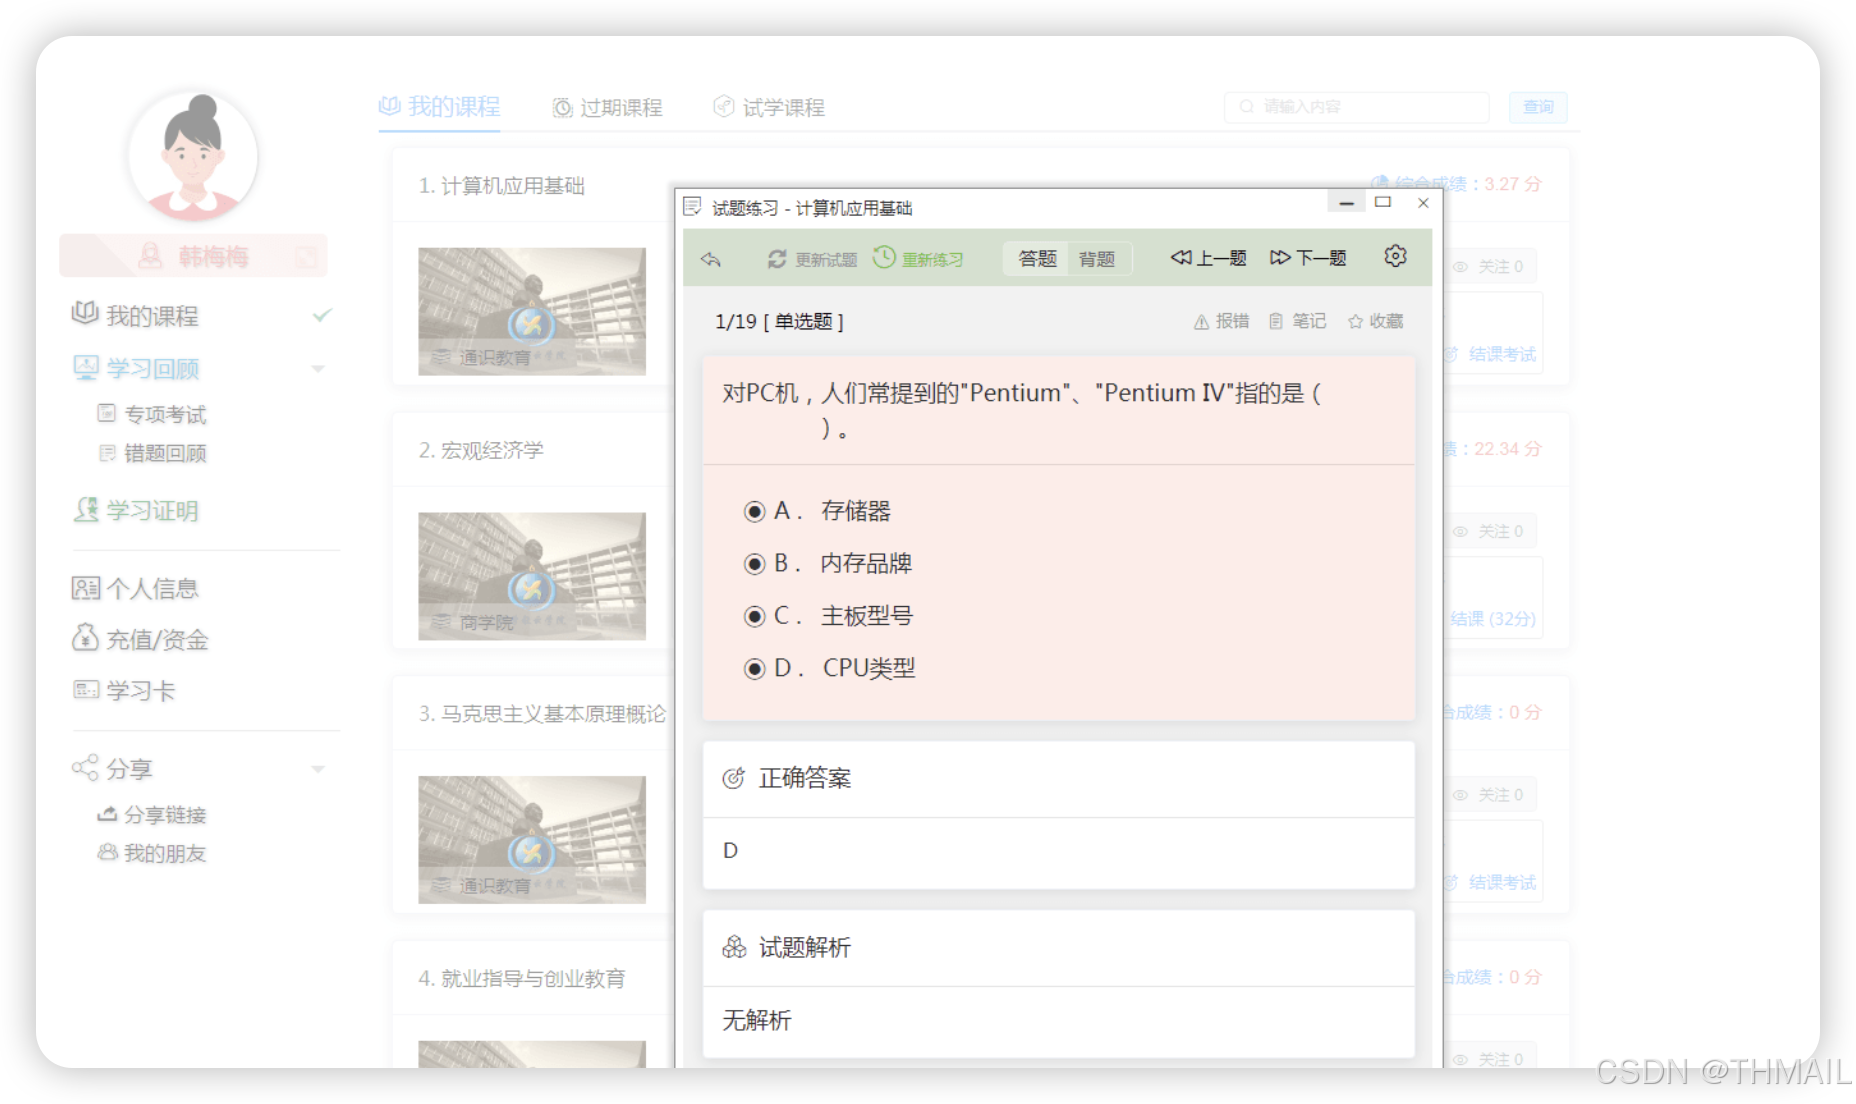Open the 笔记 notes icon
The height and width of the screenshot is (1104, 1856).
(1277, 321)
